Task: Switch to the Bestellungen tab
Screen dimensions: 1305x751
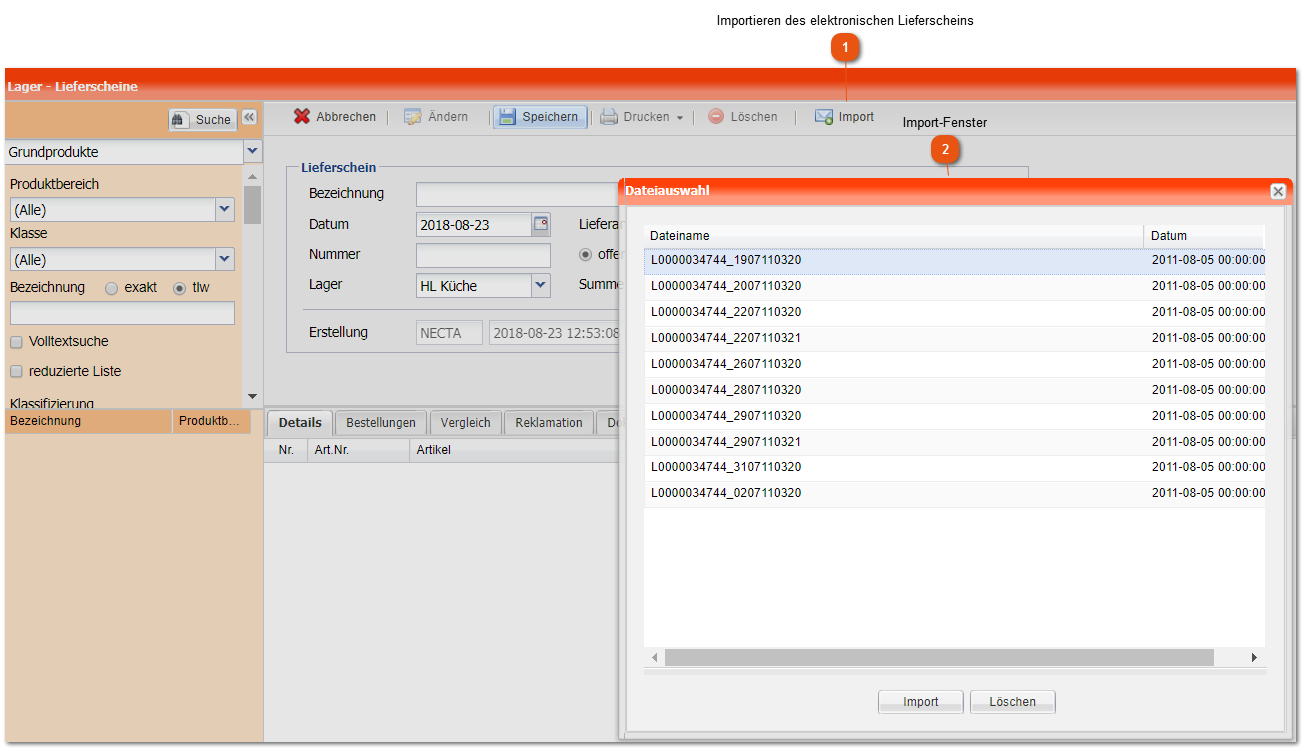Action: pyautogui.click(x=381, y=423)
